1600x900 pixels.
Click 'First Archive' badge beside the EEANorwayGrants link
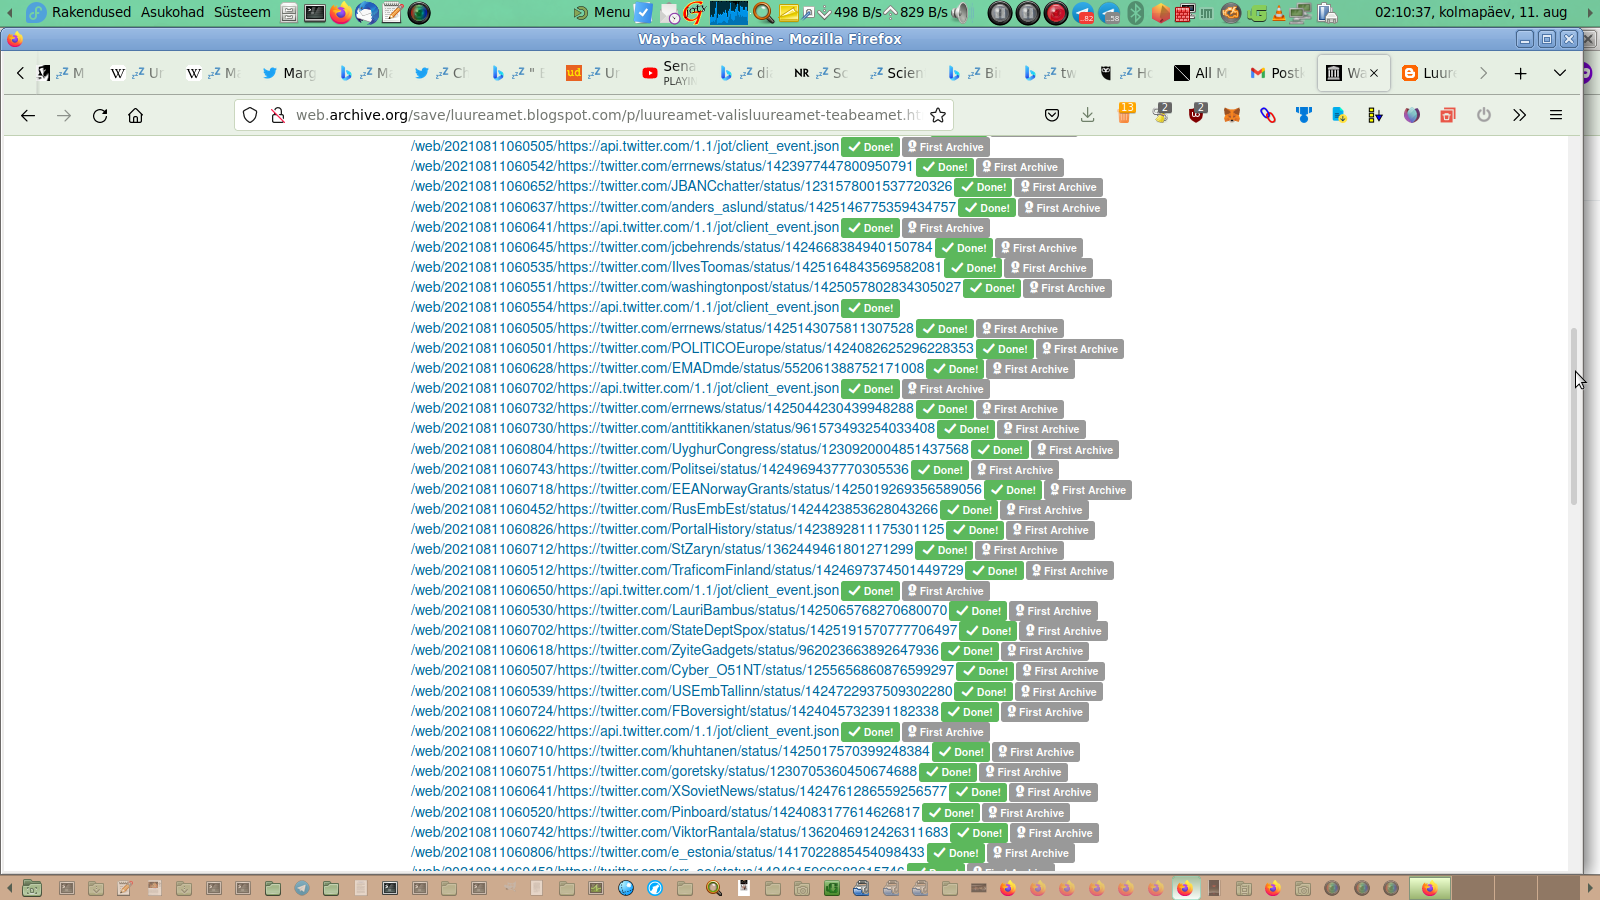[x=1088, y=490]
